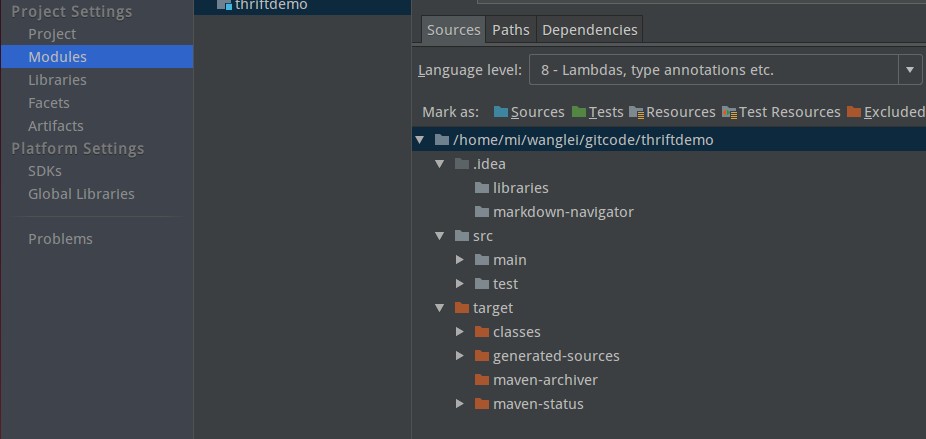The height and width of the screenshot is (439, 926).
Task: Switch to the Dependencies tab
Action: (589, 30)
